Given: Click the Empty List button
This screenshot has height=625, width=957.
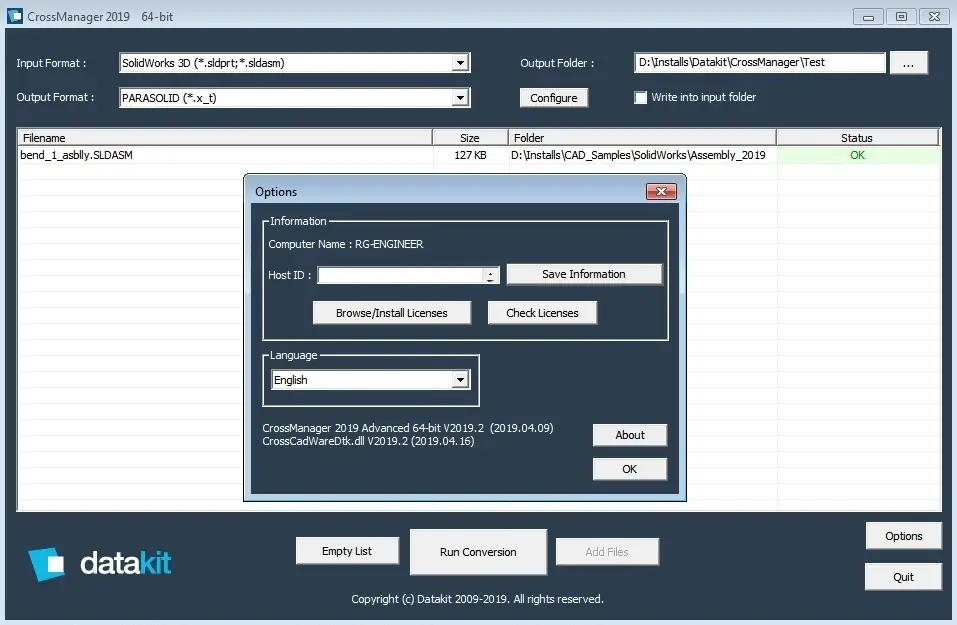Looking at the screenshot, I should click(347, 551).
